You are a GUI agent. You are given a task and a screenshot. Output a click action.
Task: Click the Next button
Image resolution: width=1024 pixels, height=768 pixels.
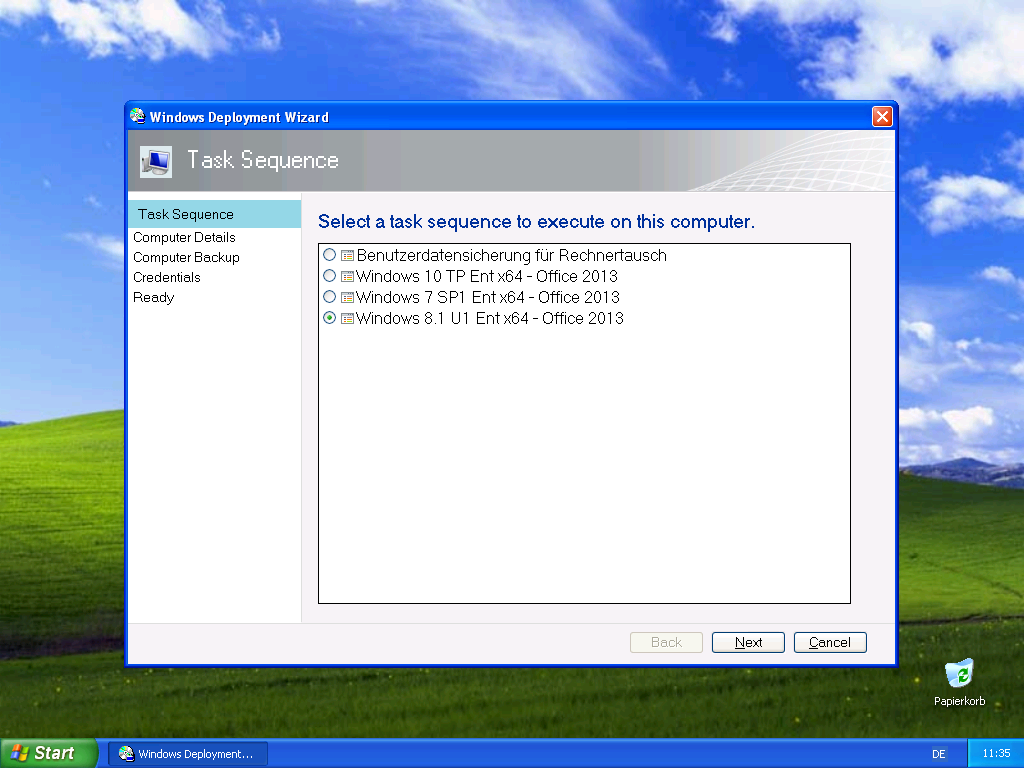(748, 642)
